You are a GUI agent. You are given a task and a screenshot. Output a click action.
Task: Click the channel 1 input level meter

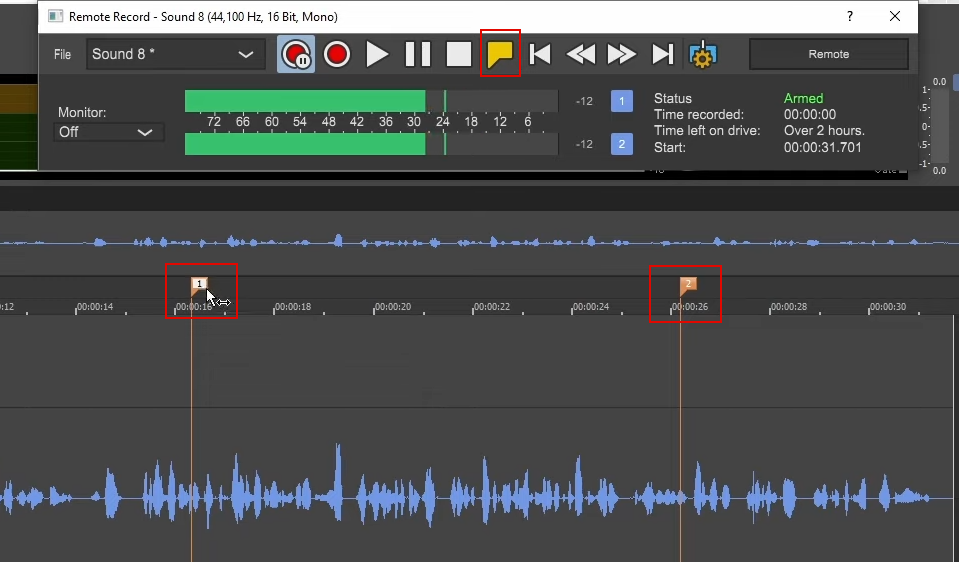[371, 101]
